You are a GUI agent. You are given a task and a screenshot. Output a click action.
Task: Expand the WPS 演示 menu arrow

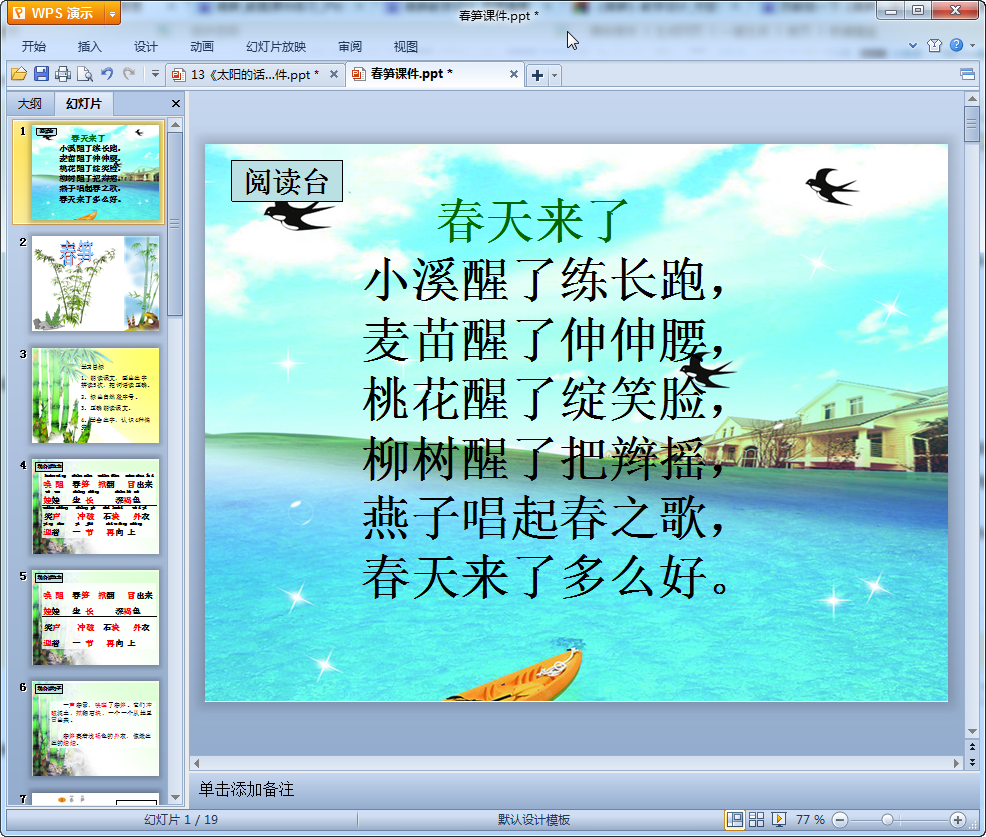(113, 13)
